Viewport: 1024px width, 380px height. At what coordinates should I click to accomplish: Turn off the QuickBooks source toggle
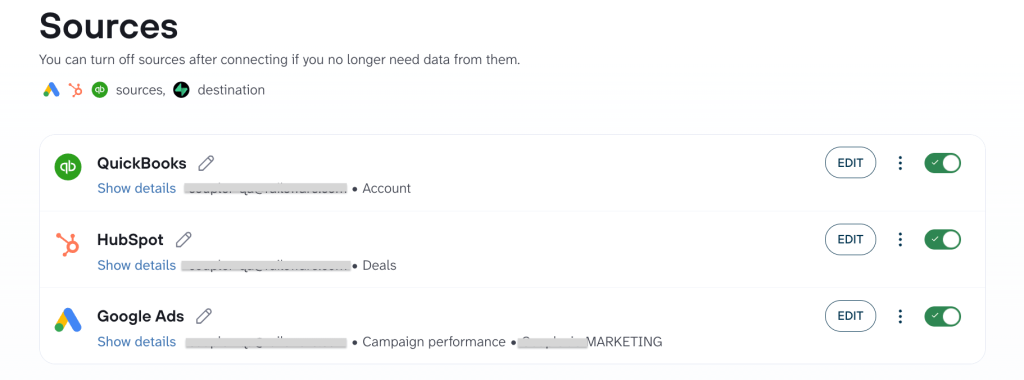click(x=942, y=163)
